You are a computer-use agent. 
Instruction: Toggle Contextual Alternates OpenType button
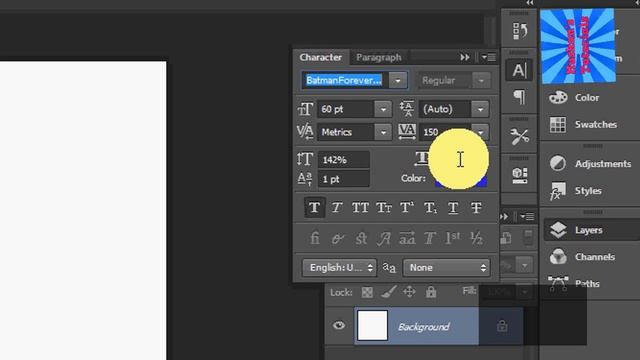(338, 238)
